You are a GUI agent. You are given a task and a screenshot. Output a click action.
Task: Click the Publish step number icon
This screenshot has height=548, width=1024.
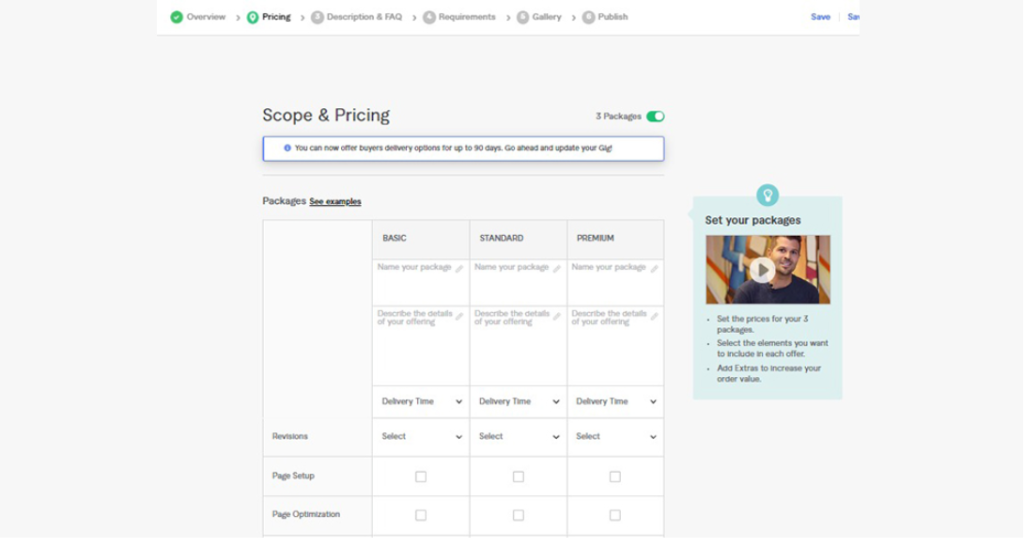588,17
